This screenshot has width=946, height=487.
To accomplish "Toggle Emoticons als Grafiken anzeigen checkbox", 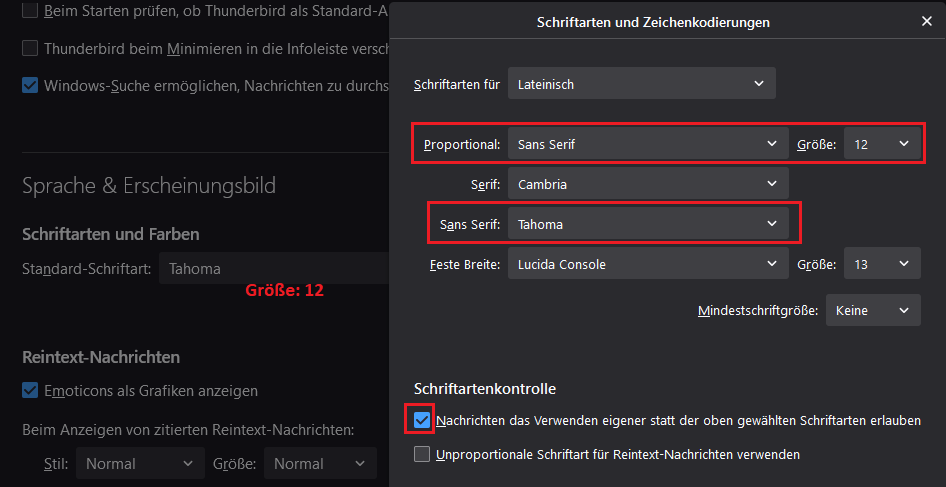I will tap(31, 390).
